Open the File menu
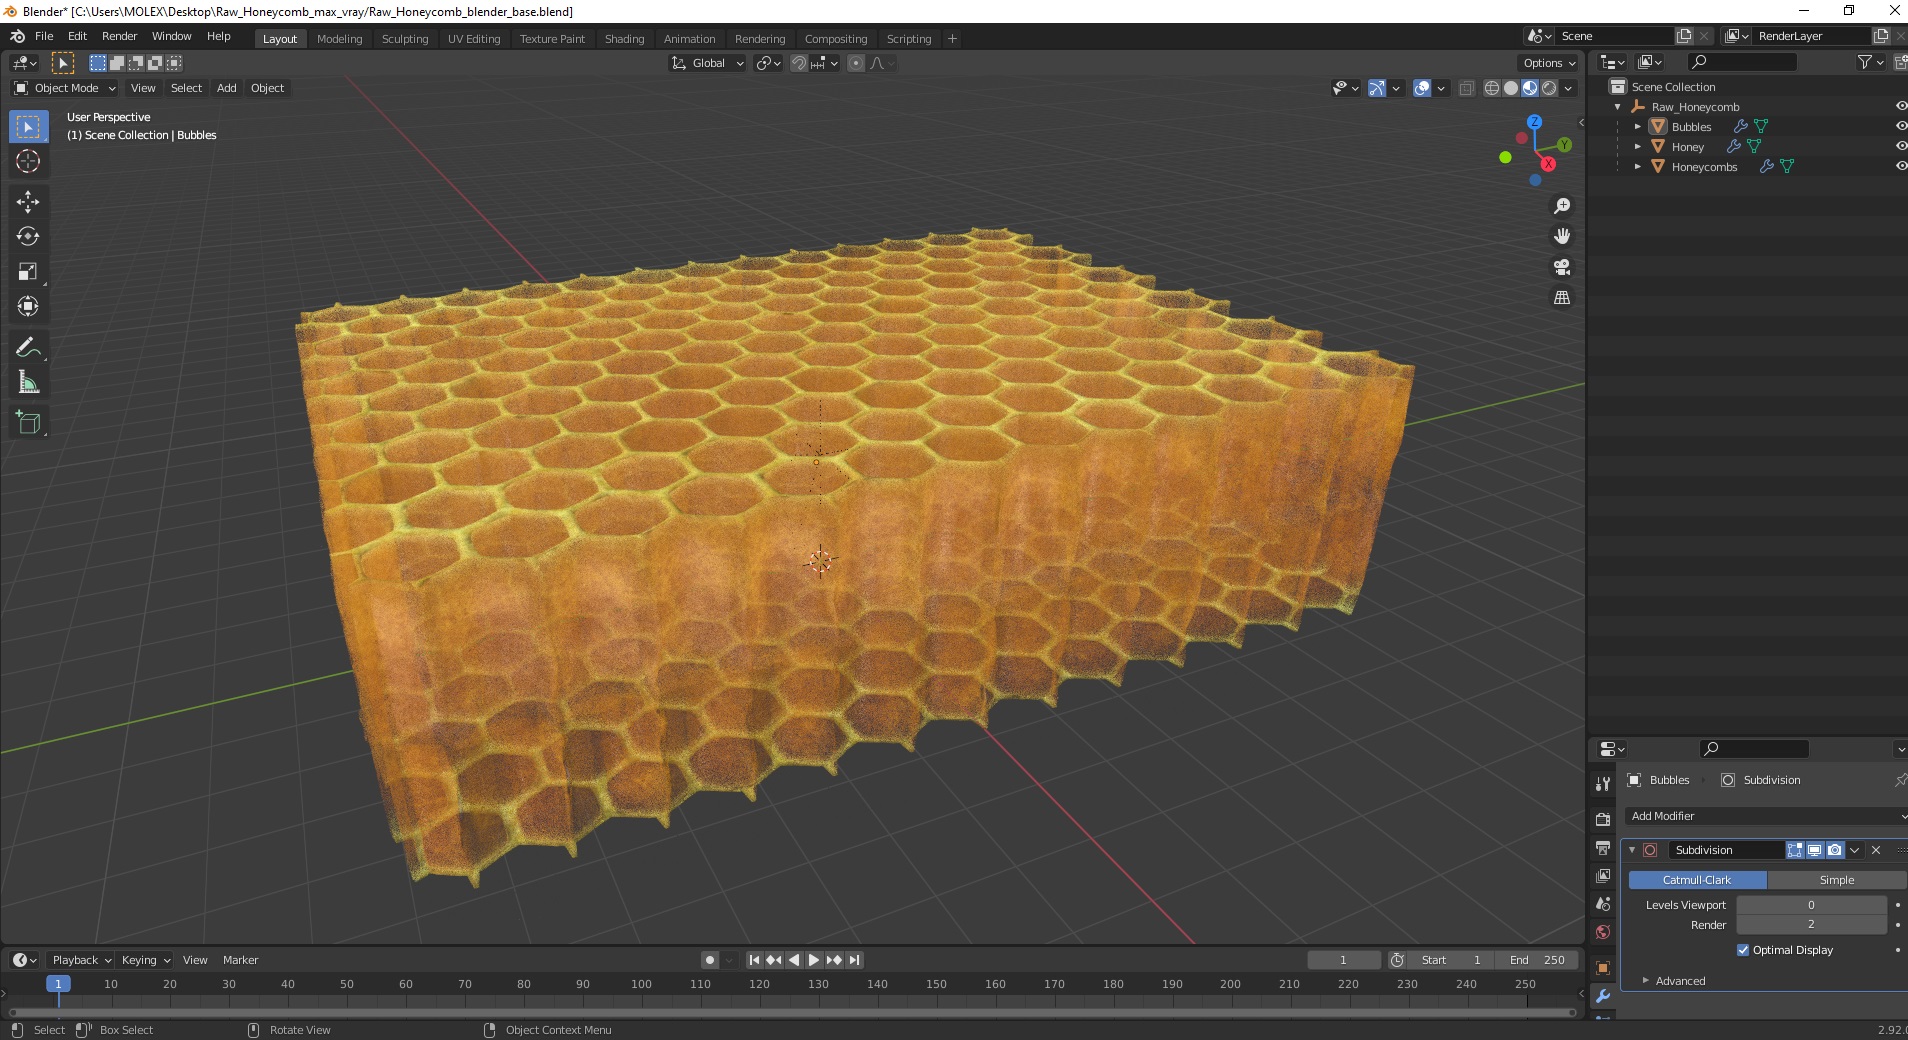Viewport: 1908px width, 1040px height. pyautogui.click(x=44, y=36)
